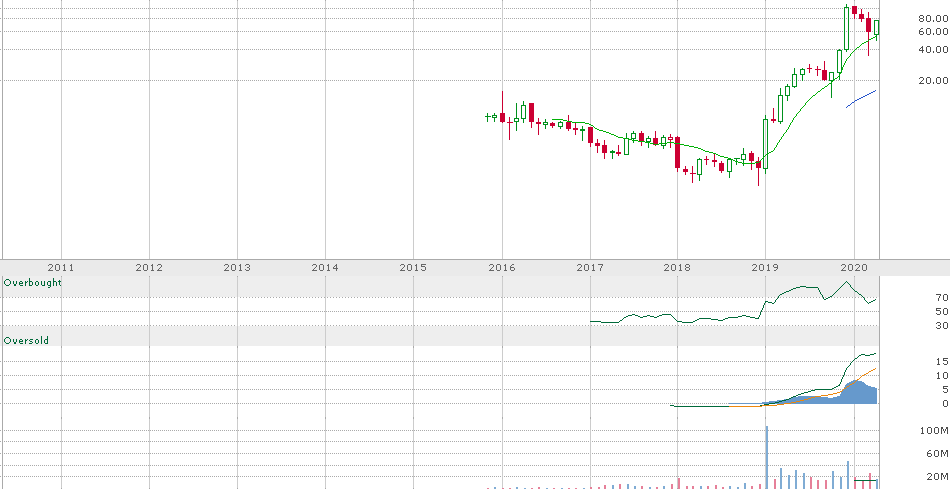The width and height of the screenshot is (950, 489).
Task: Select the 60.00 price axis value
Action: pyautogui.click(x=933, y=32)
